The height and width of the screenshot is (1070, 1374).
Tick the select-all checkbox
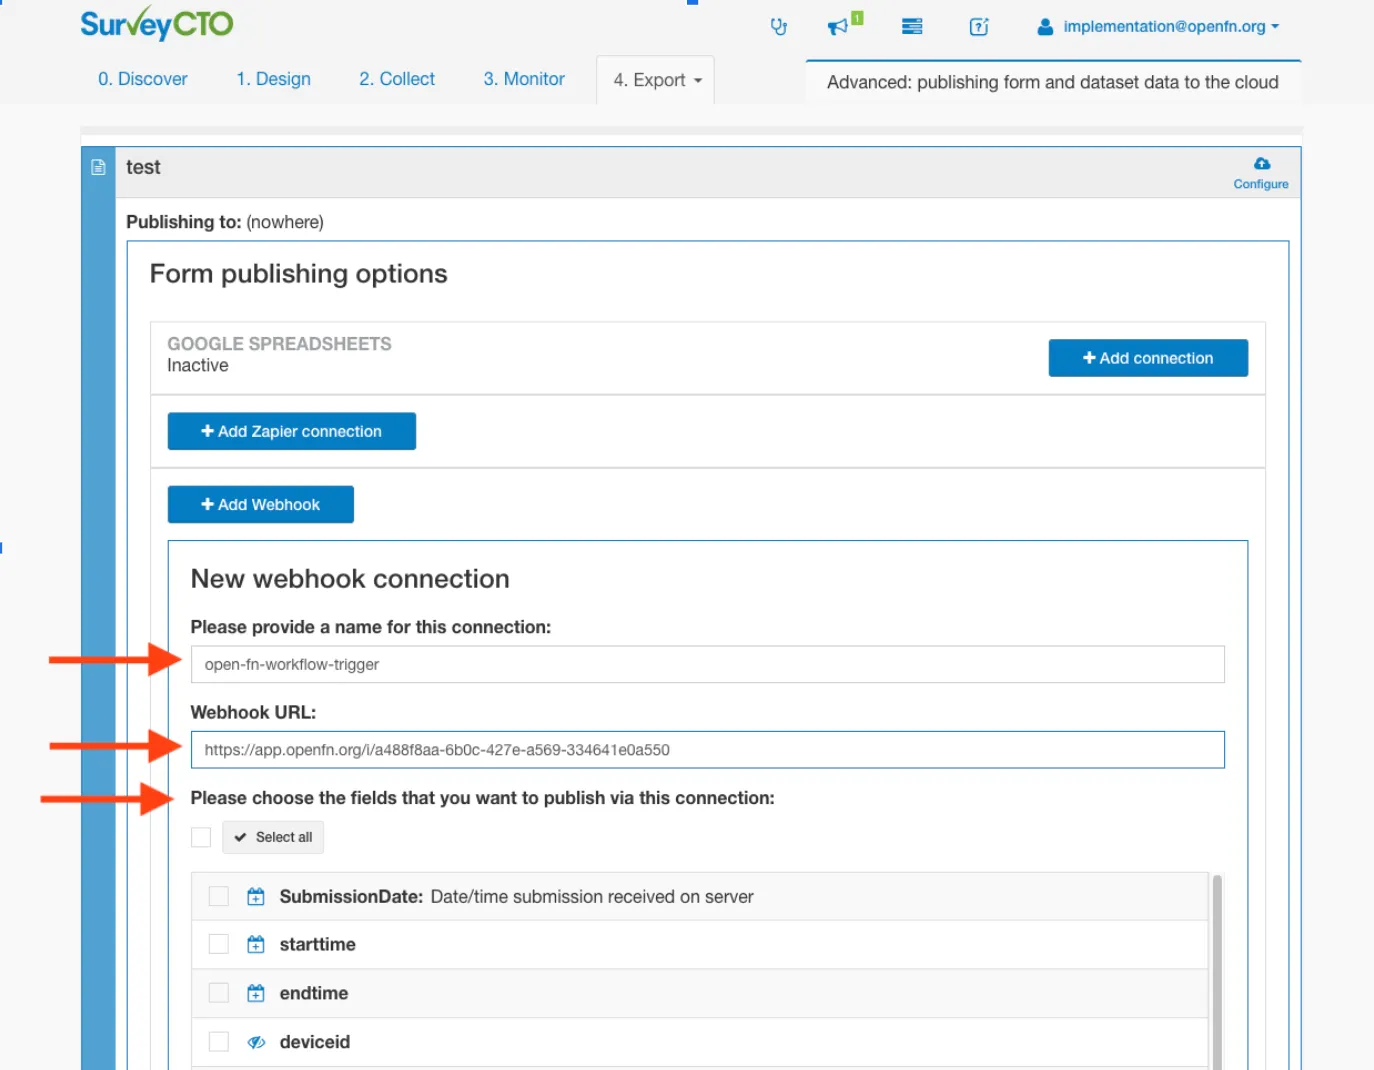[201, 837]
